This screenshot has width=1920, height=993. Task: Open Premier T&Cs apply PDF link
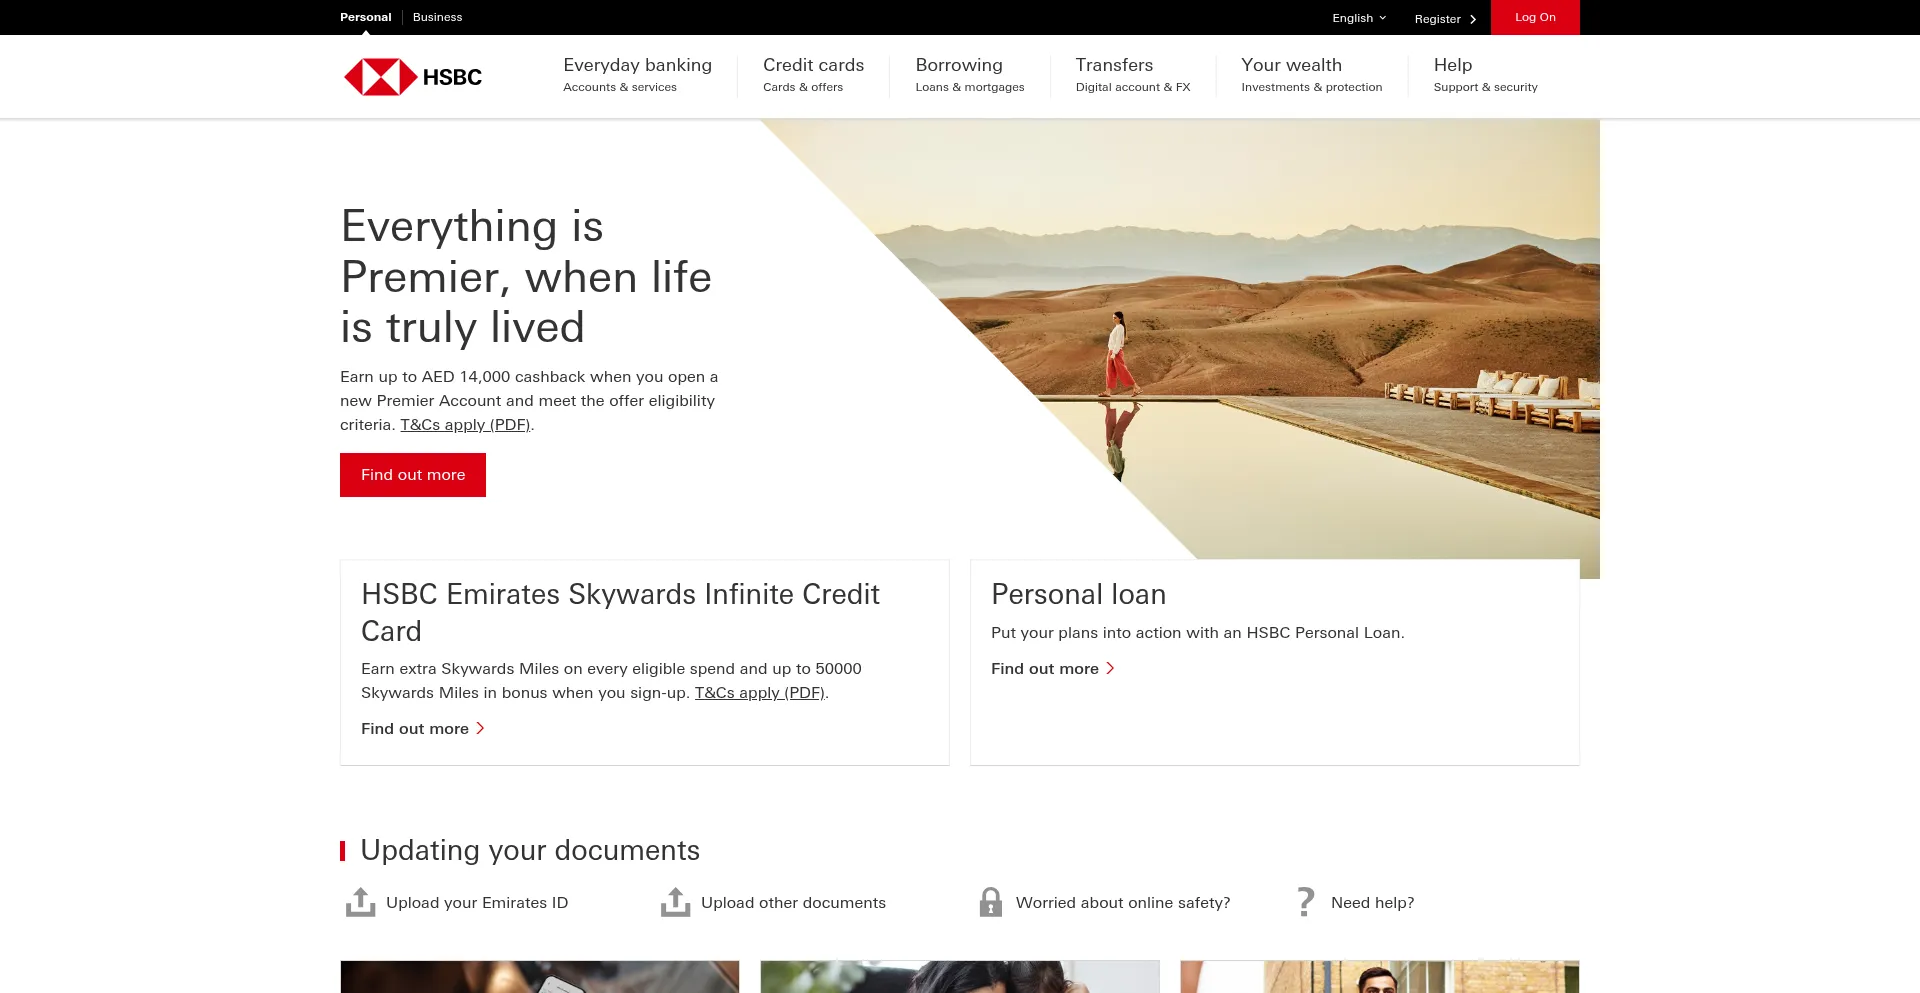[x=465, y=425]
